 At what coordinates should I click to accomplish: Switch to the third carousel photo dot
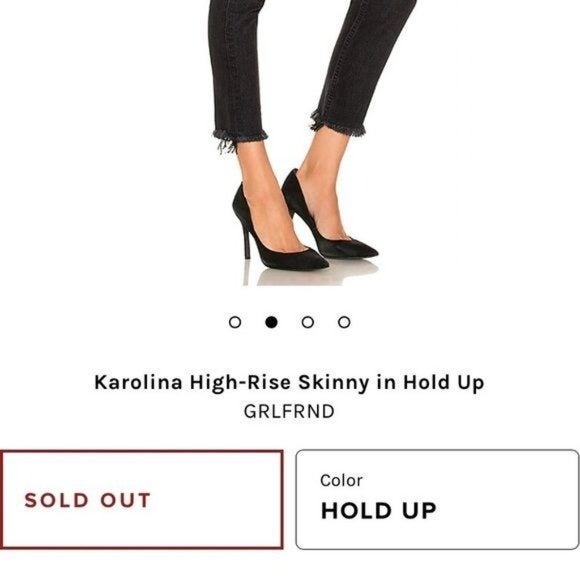click(308, 322)
